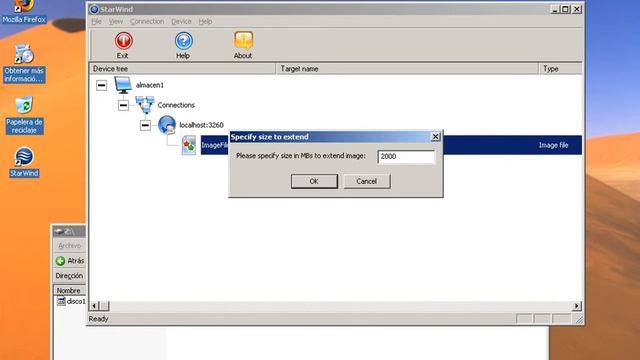Select the ImageFile device icon
Screen dimensions: 640x360
tap(189, 145)
